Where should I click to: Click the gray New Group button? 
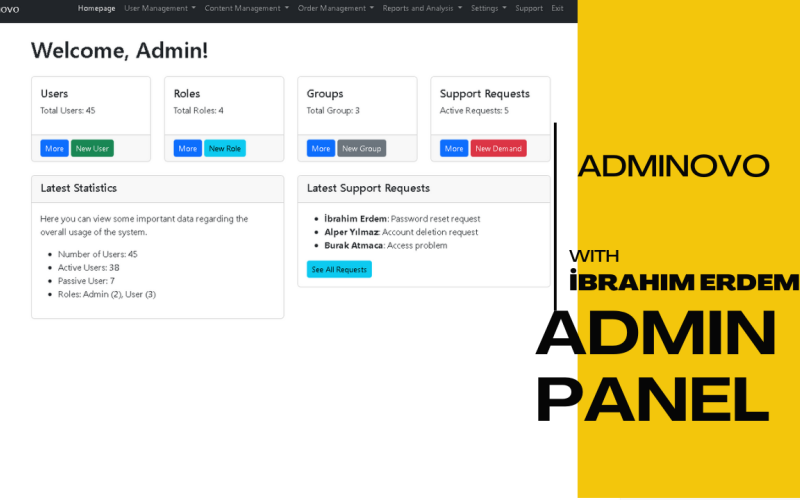point(362,148)
